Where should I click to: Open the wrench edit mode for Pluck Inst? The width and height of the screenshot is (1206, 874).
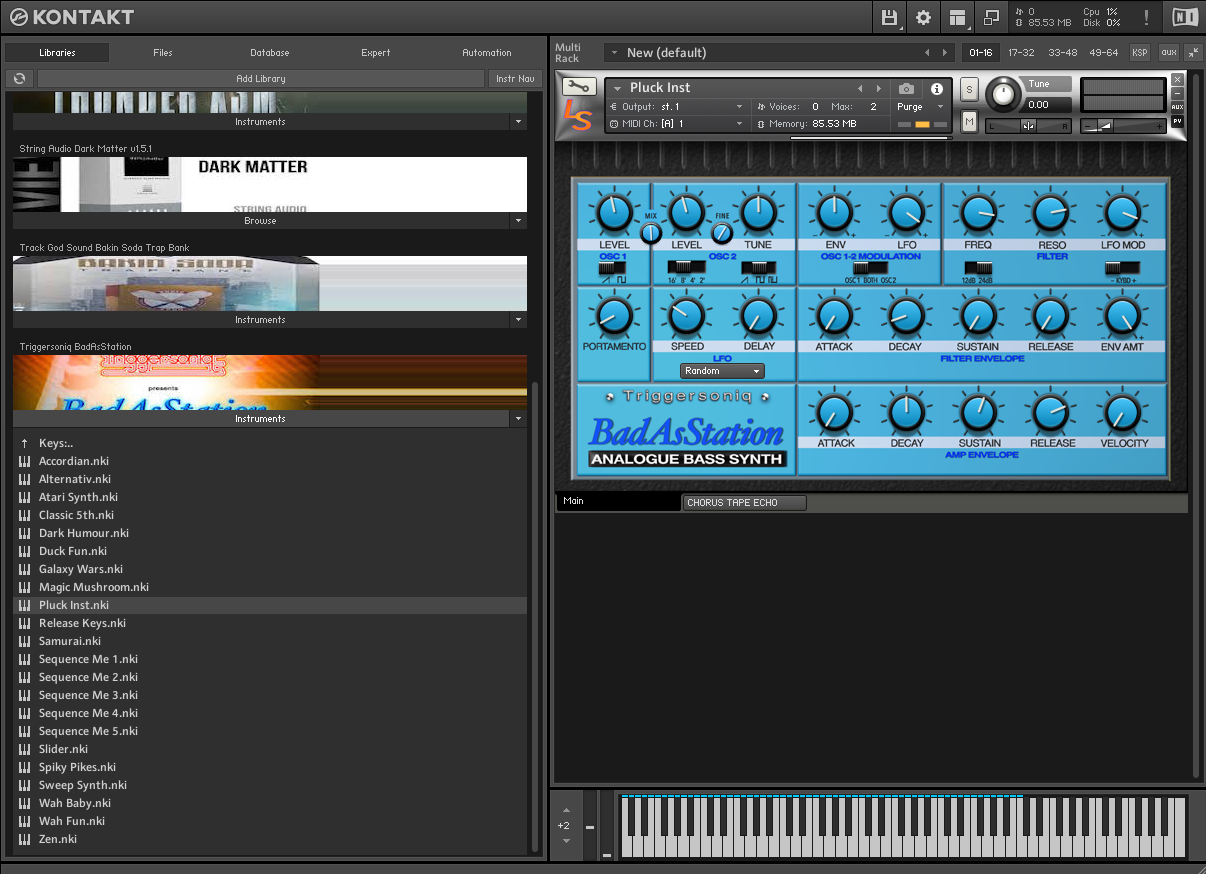point(581,87)
